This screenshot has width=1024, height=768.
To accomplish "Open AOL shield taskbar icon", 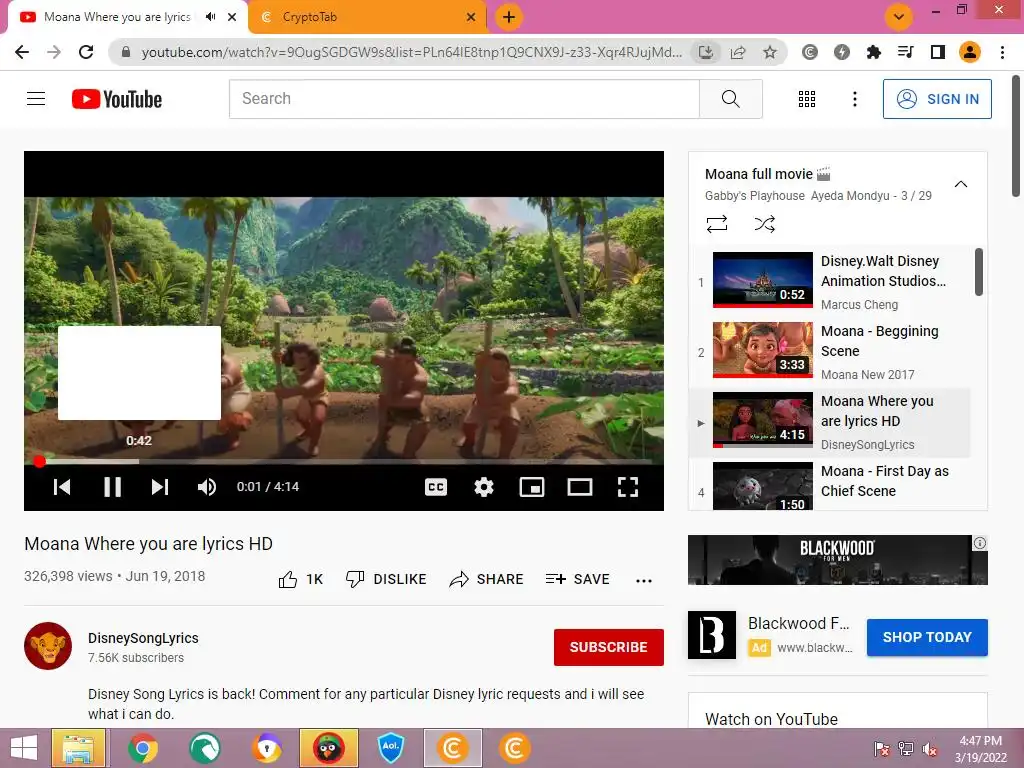I will coord(391,748).
